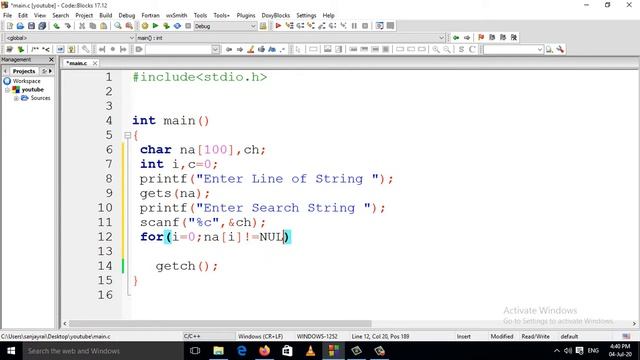This screenshot has width=640, height=360.
Task: Open Firefox from the taskbar
Action: [x=264, y=351]
